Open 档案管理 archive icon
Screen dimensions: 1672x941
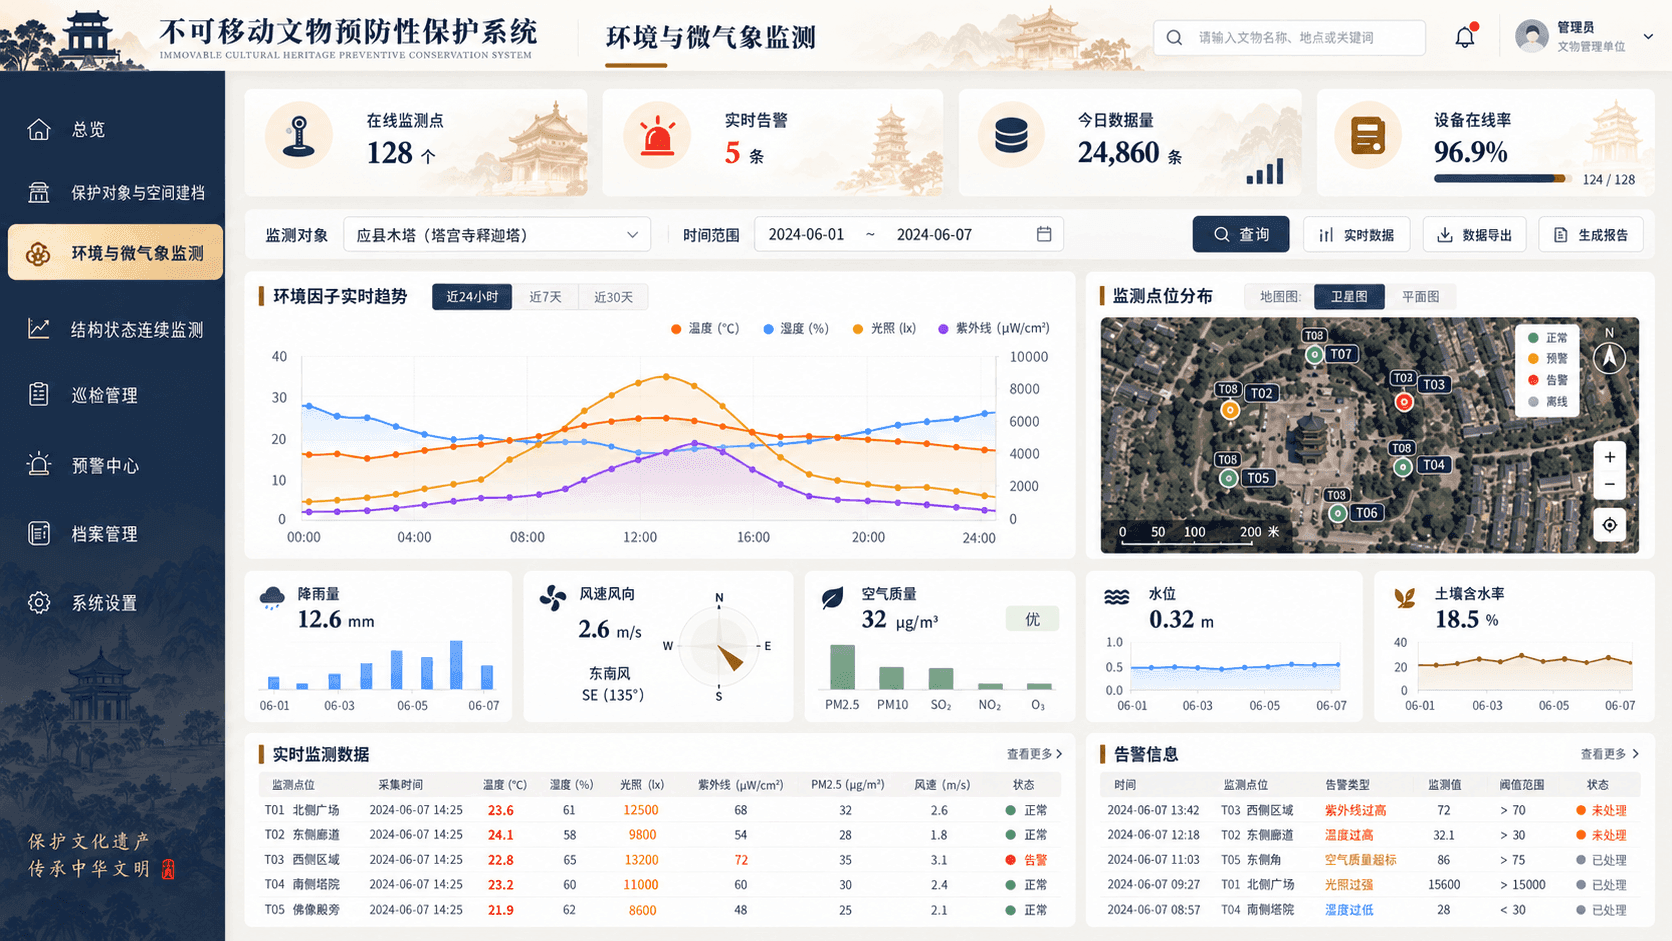point(39,534)
